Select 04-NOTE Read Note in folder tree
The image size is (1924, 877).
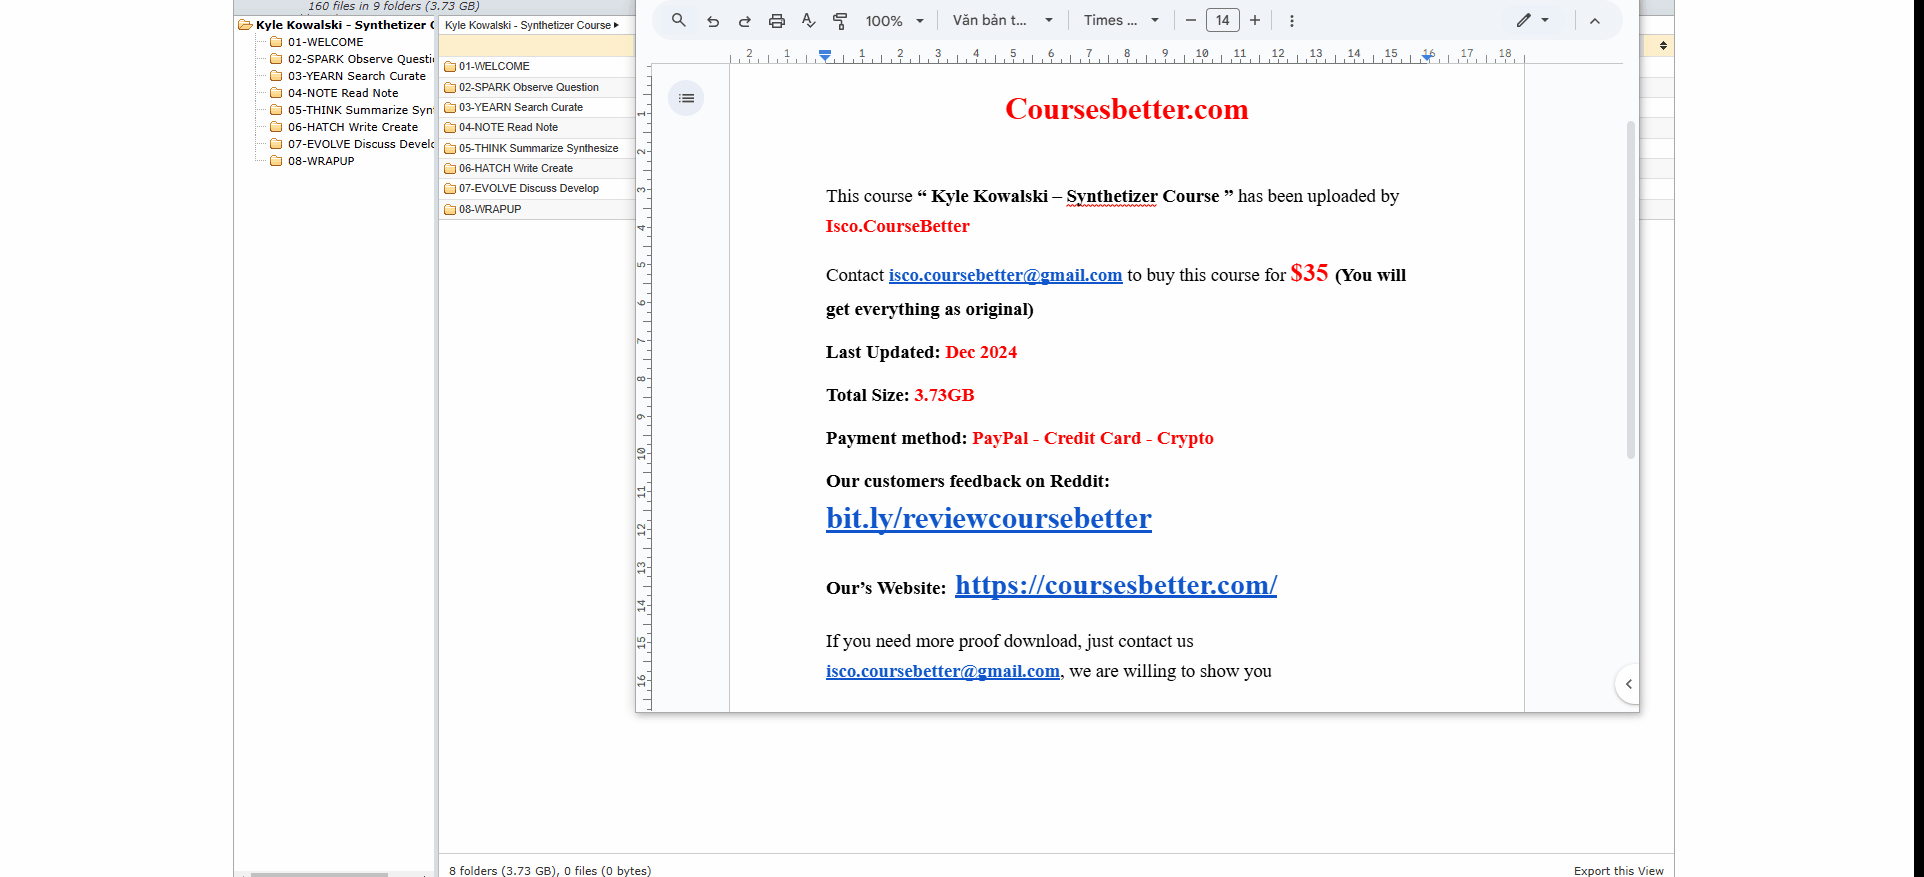click(342, 93)
